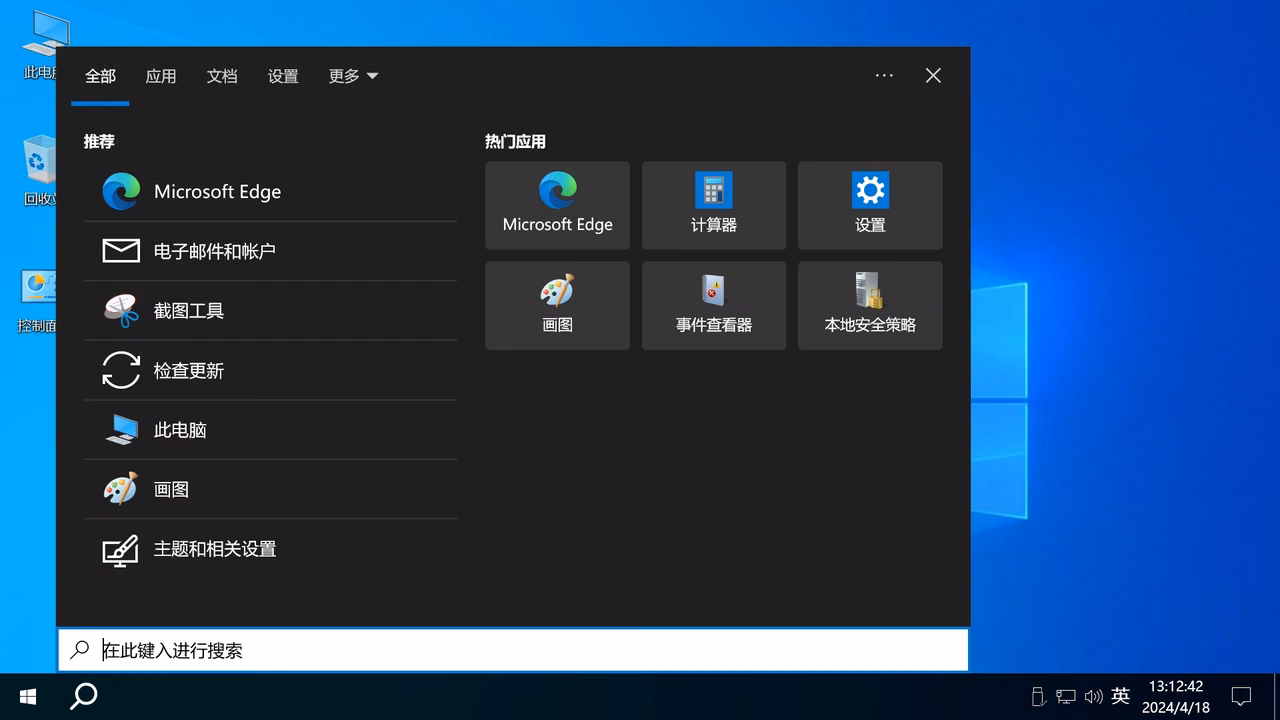The width and height of the screenshot is (1280, 720).
Task: Open the Calculator (计算器) tile
Action: click(x=714, y=205)
